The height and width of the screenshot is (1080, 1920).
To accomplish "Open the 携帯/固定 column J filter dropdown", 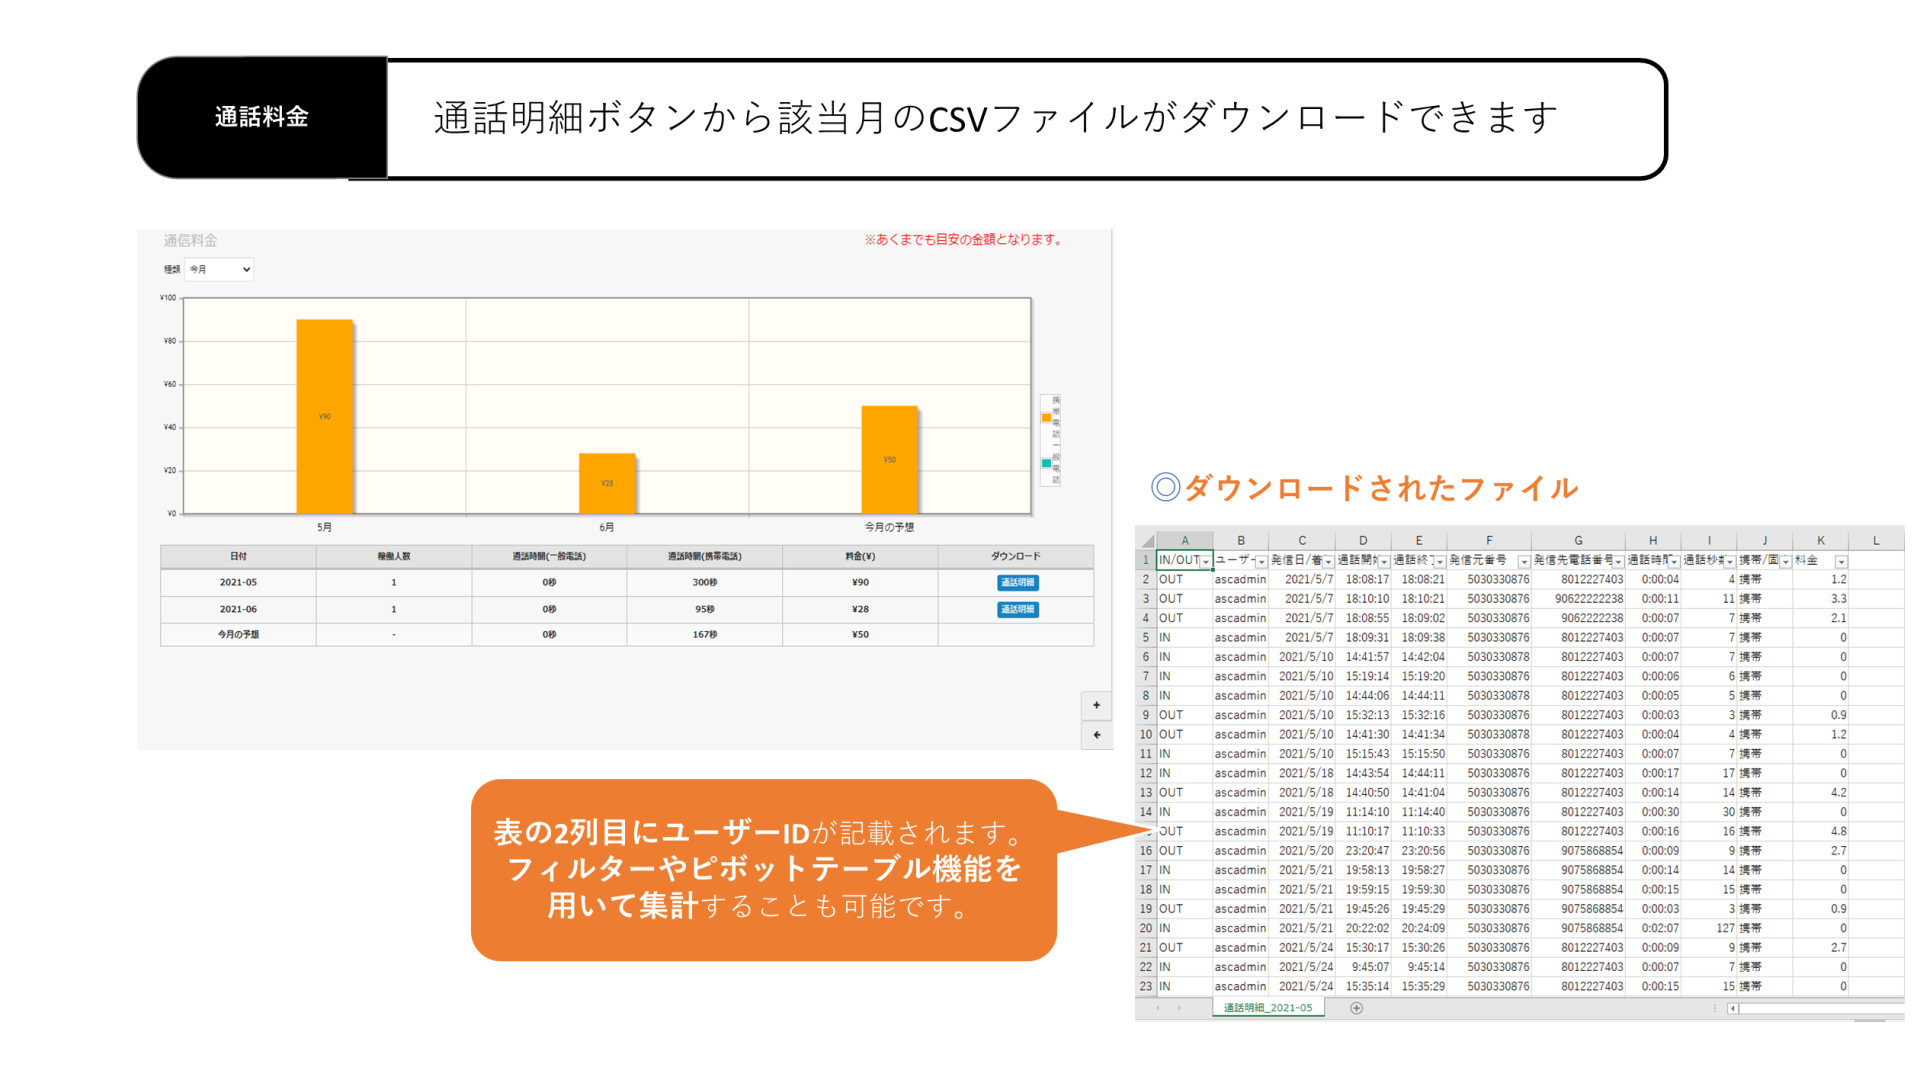I will (x=1786, y=561).
